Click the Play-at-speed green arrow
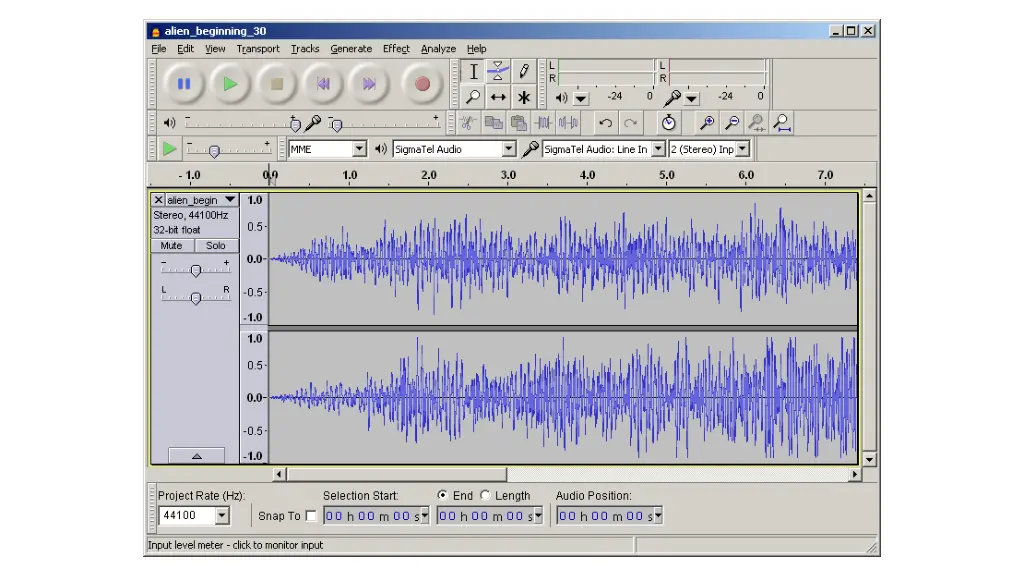Viewport: 1024px width, 576px height. tap(169, 149)
